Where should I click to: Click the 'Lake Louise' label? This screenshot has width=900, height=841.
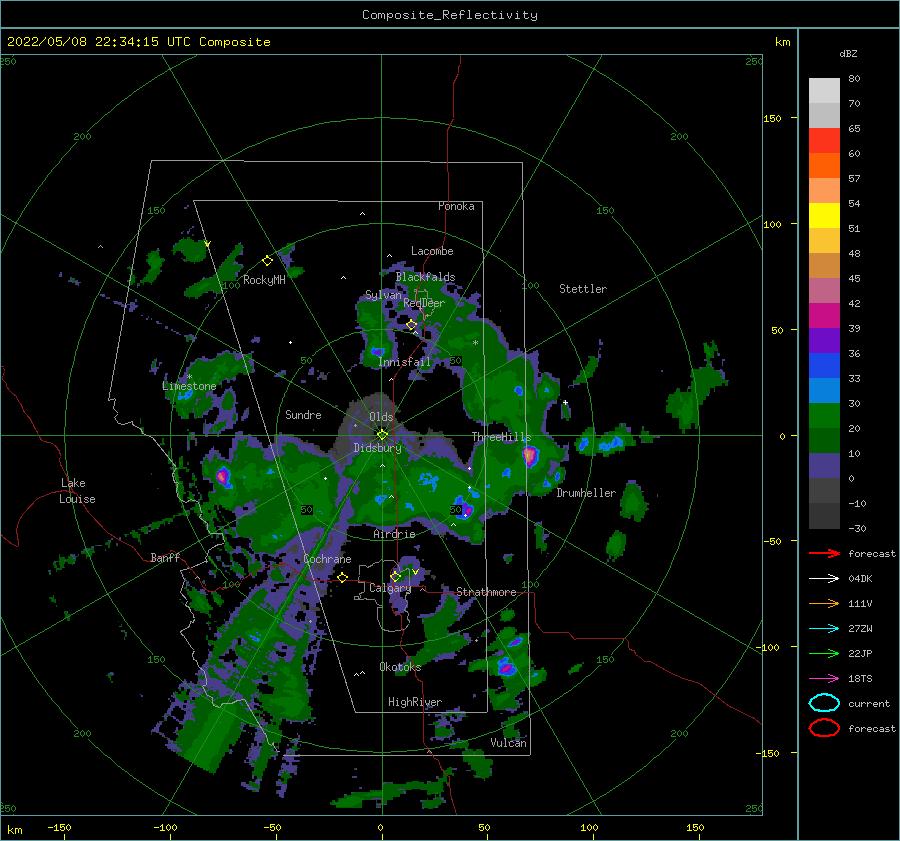coord(77,491)
